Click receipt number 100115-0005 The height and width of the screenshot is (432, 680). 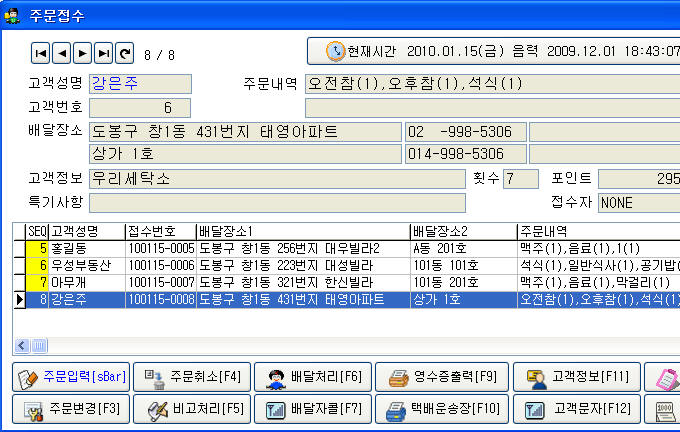tap(161, 249)
